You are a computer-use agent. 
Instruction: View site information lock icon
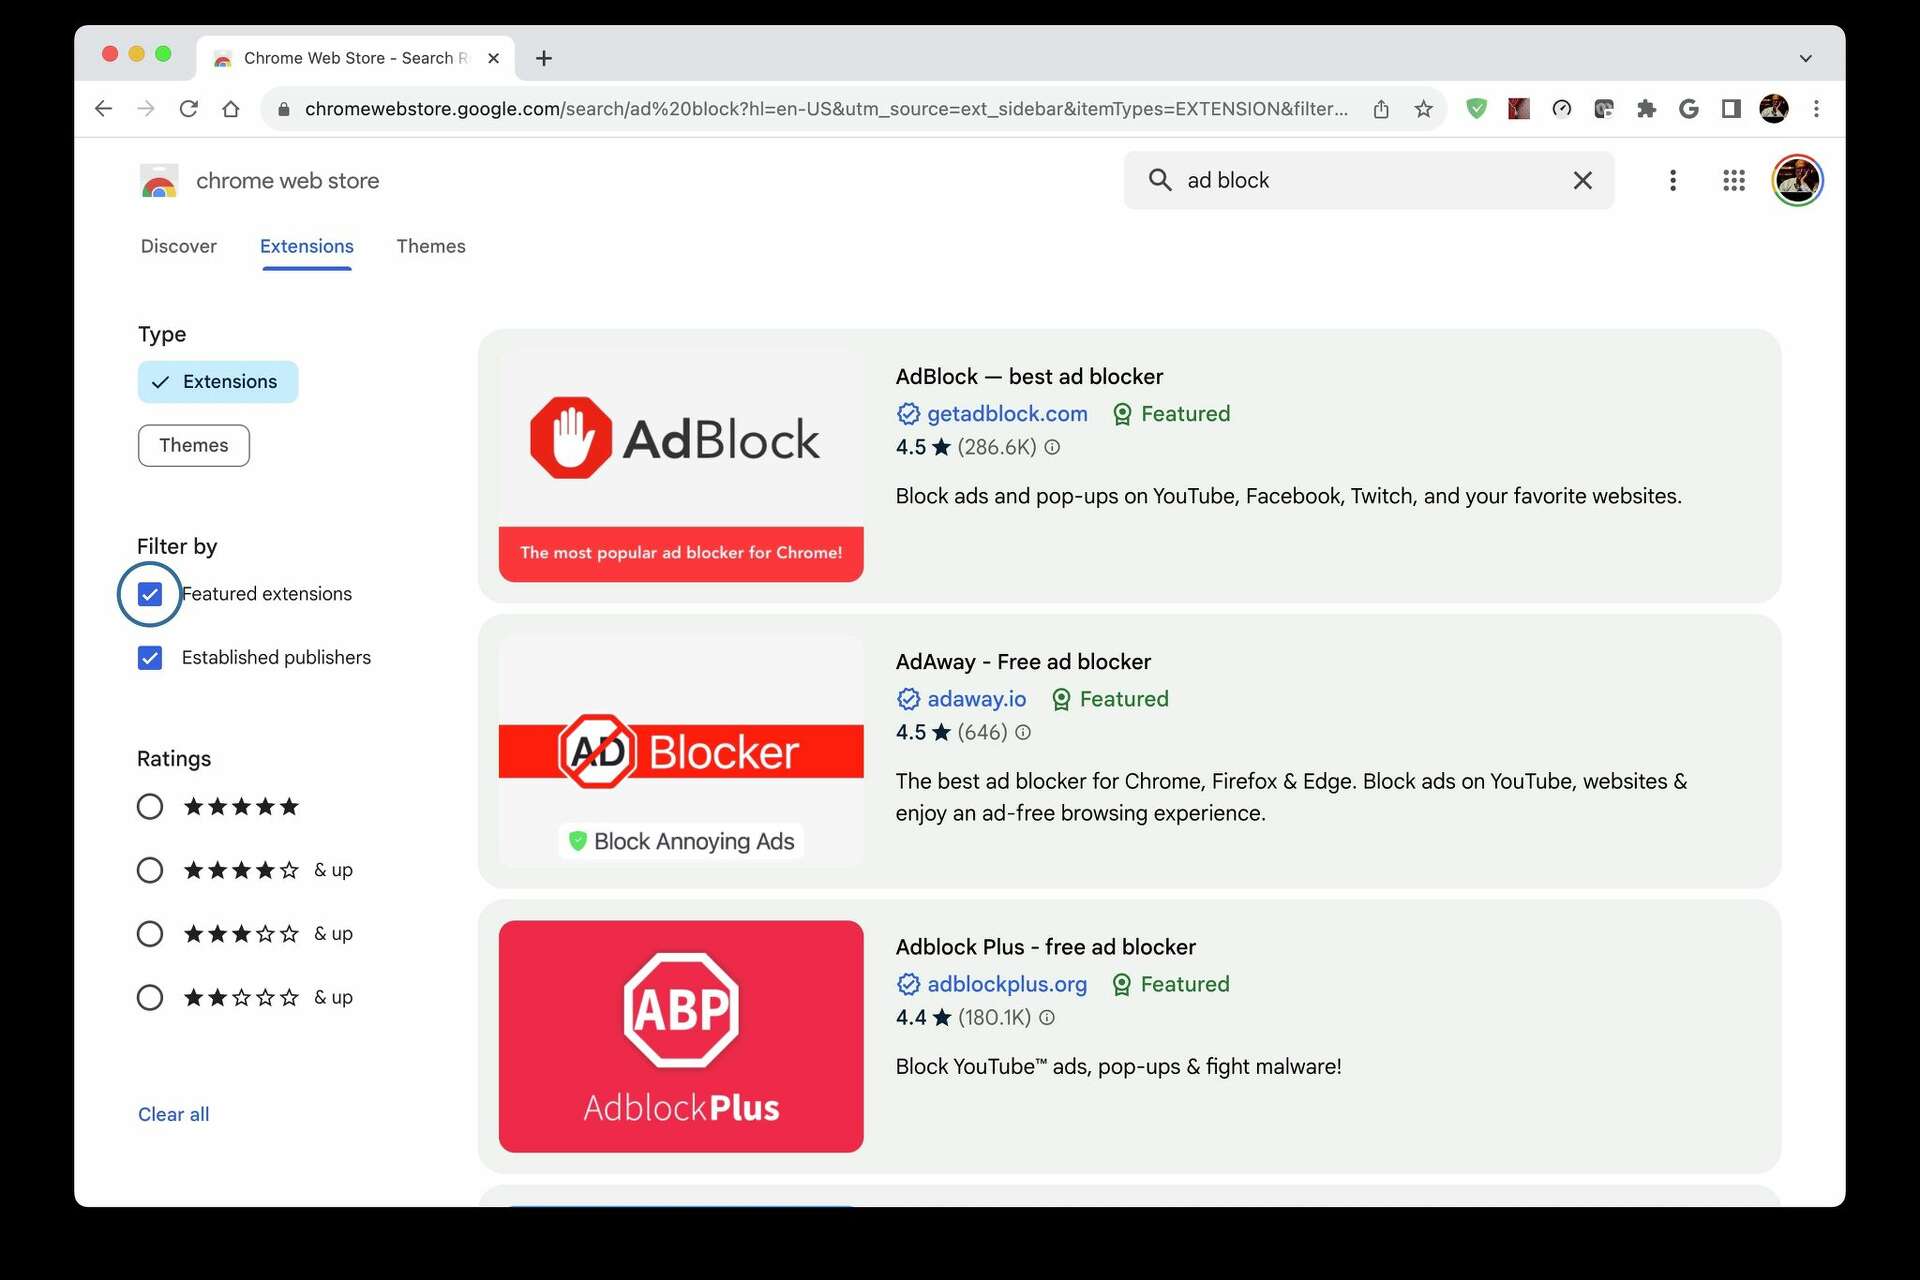284,109
